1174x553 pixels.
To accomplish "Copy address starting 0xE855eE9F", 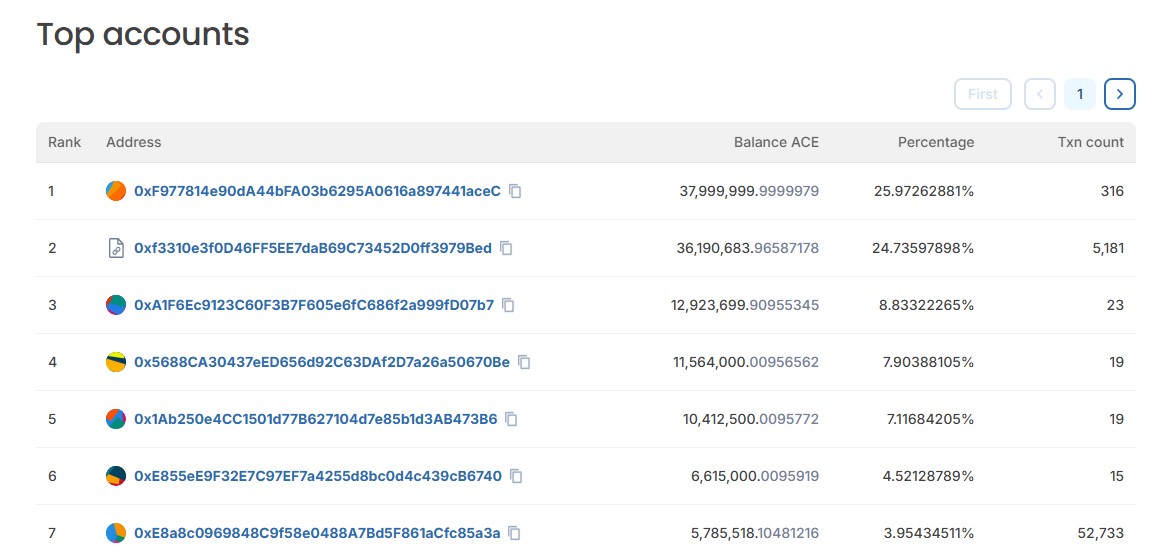I will coord(516,476).
